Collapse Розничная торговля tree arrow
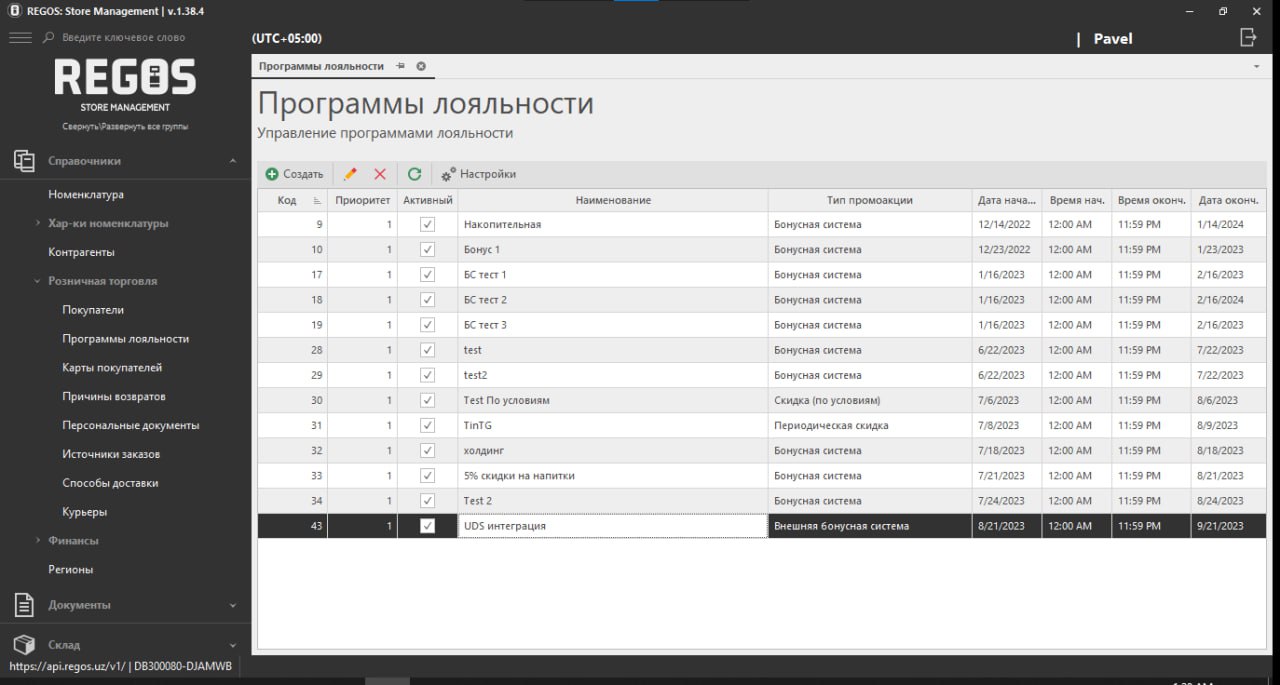The image size is (1280, 685). click(x=37, y=282)
